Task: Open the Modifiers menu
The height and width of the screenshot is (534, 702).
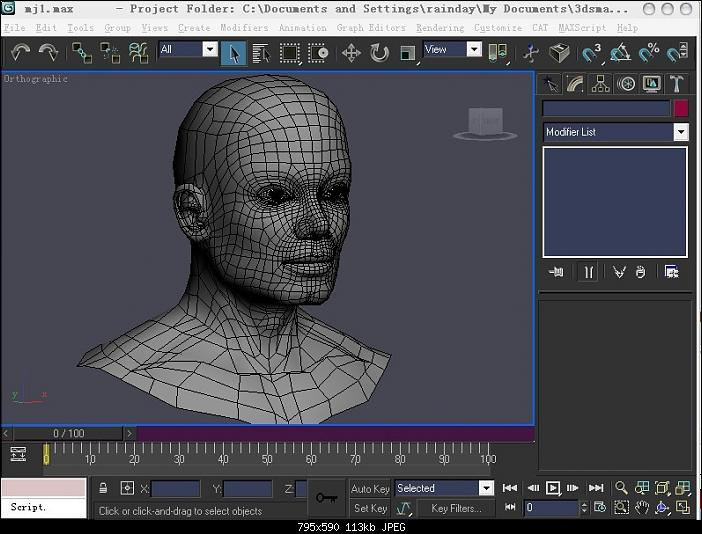Action: pos(244,28)
